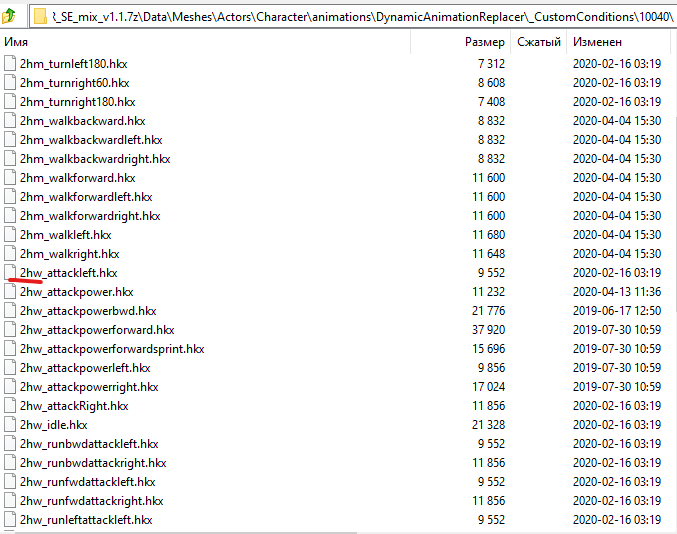677x534 pixels.
Task: Select file icon of 2hw_attackleft.hkx
Action: 10,272
